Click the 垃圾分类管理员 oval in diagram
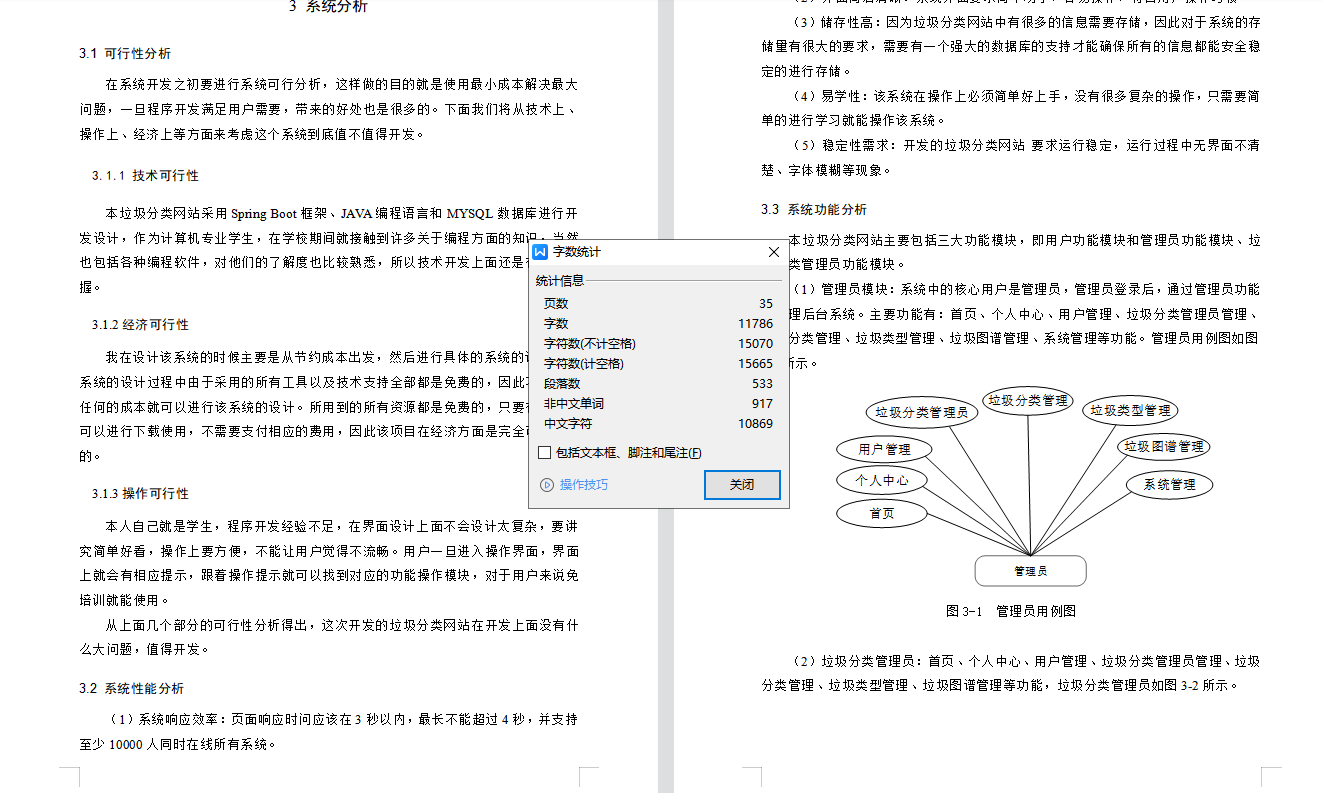Screen dimensions: 1323x793 pyautogui.click(x=921, y=412)
